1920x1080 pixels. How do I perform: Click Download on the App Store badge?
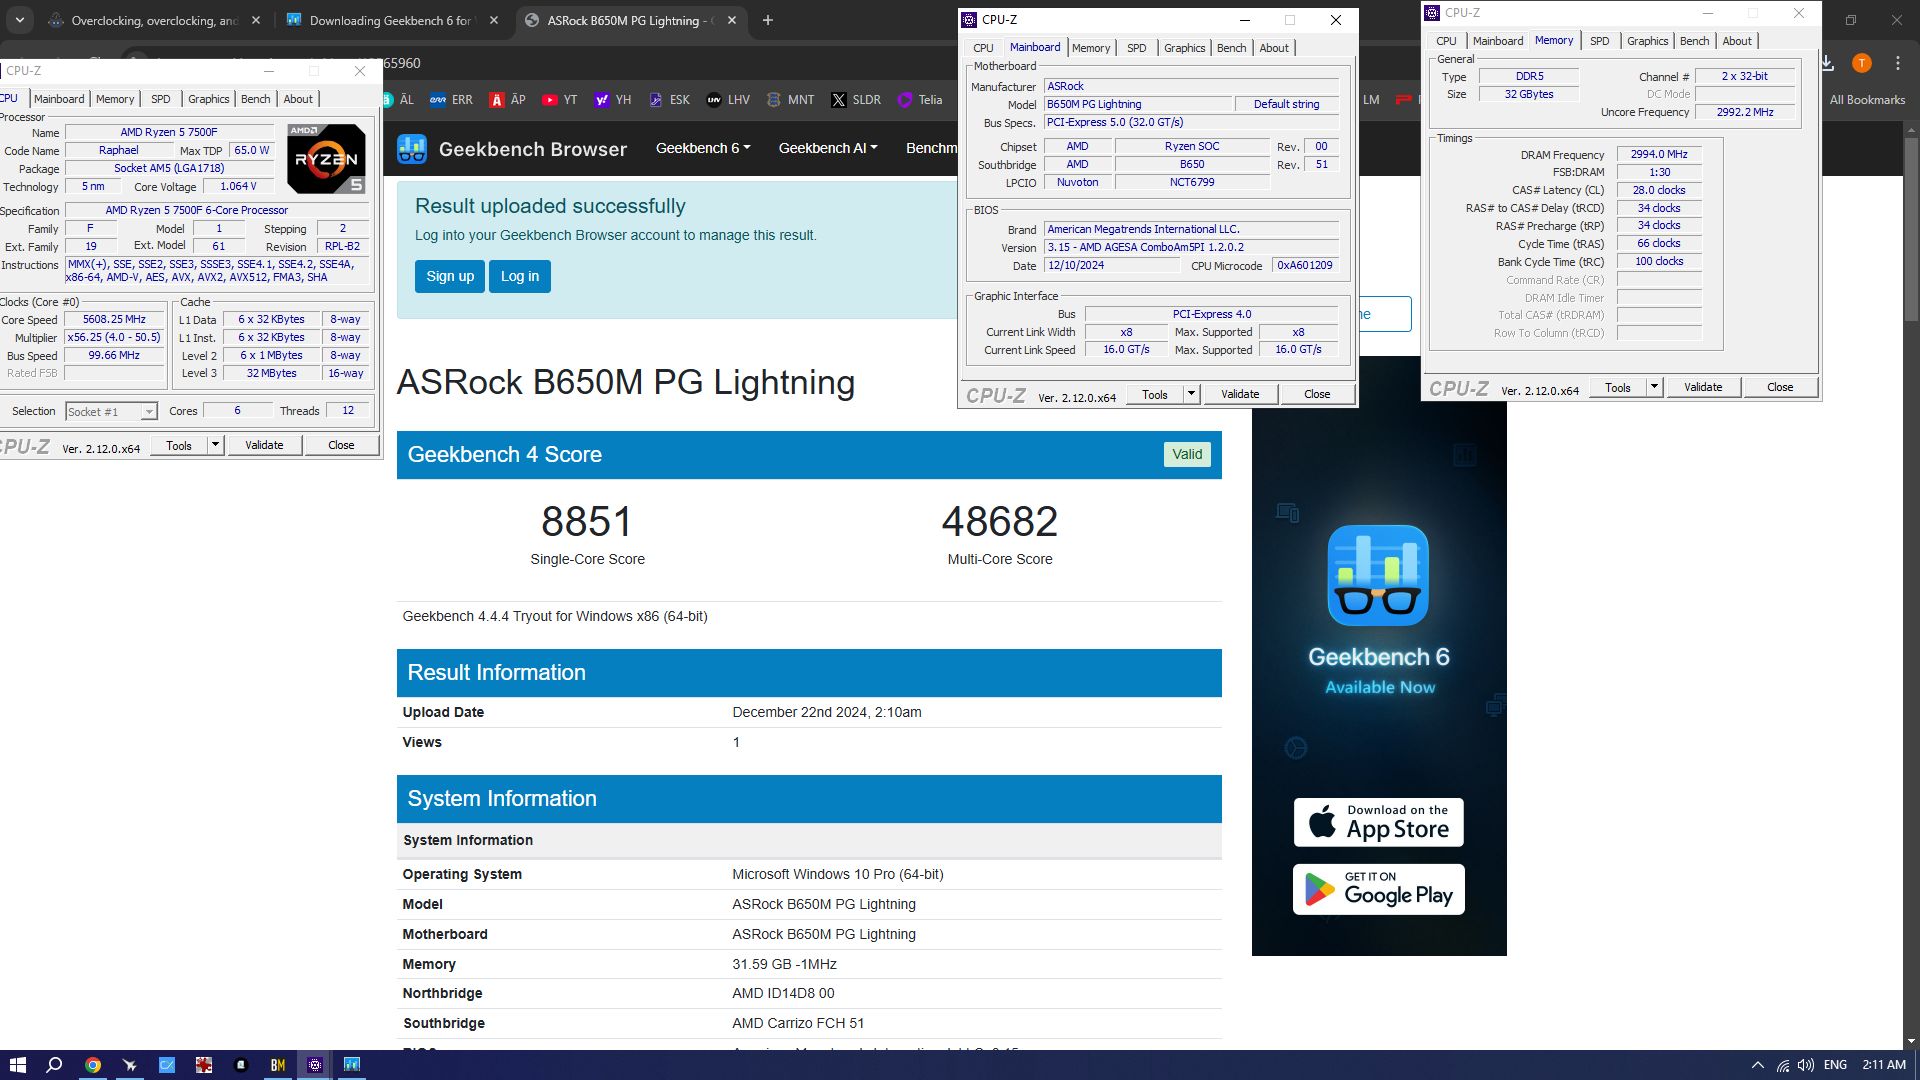click(1378, 822)
